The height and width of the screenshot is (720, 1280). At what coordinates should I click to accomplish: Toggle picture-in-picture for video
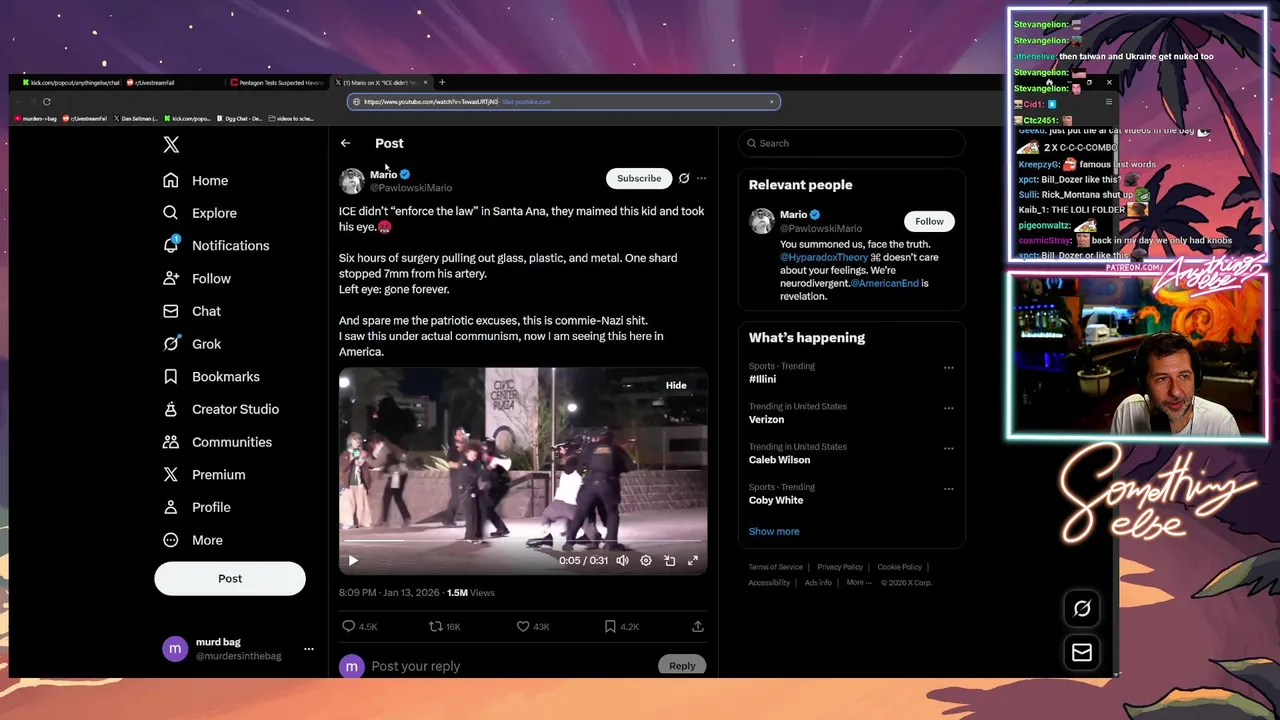670,561
